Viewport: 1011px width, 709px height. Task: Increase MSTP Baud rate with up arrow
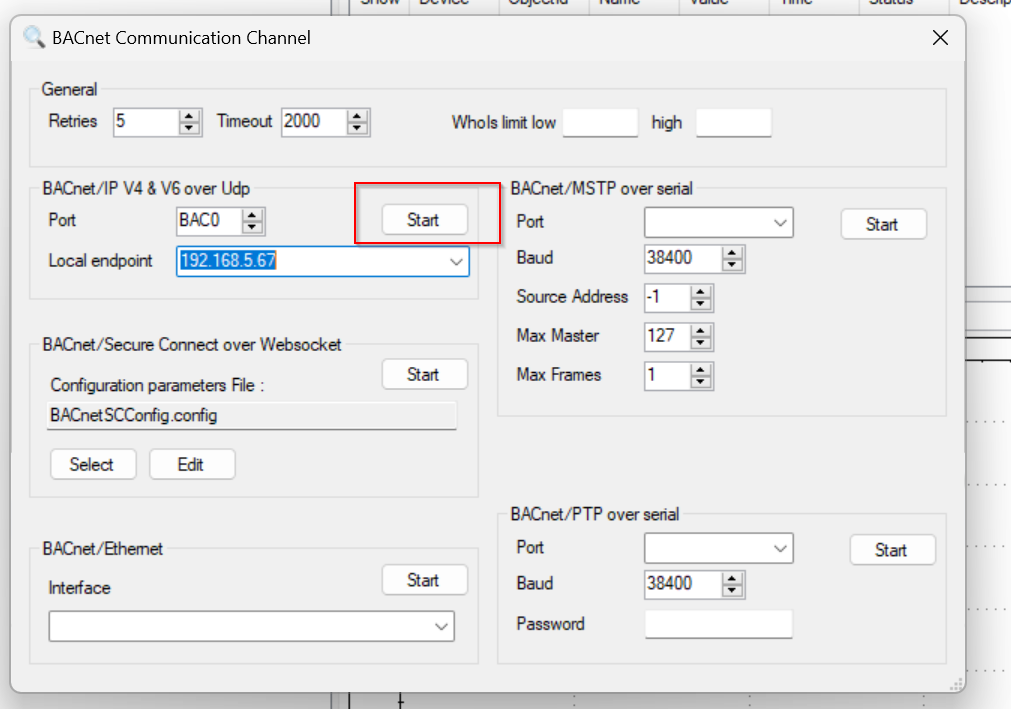tap(732, 253)
